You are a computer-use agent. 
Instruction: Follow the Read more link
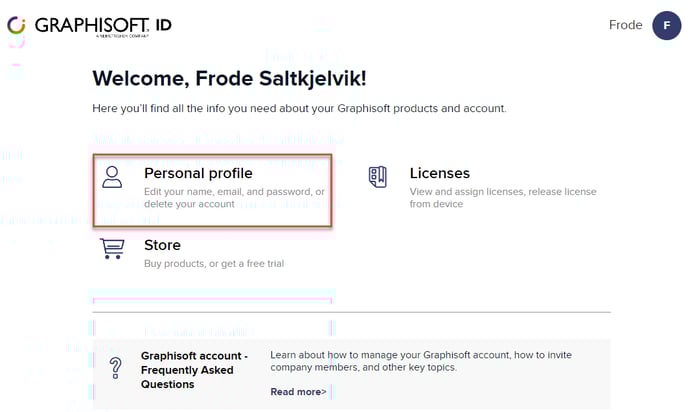tap(298, 392)
